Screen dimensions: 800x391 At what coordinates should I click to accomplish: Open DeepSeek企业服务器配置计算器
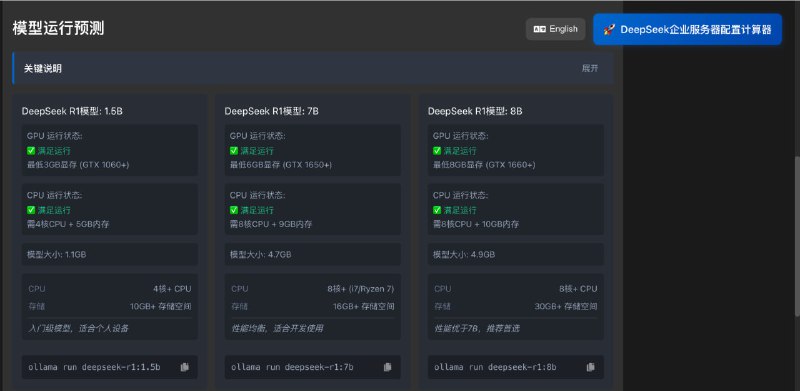[687, 29]
